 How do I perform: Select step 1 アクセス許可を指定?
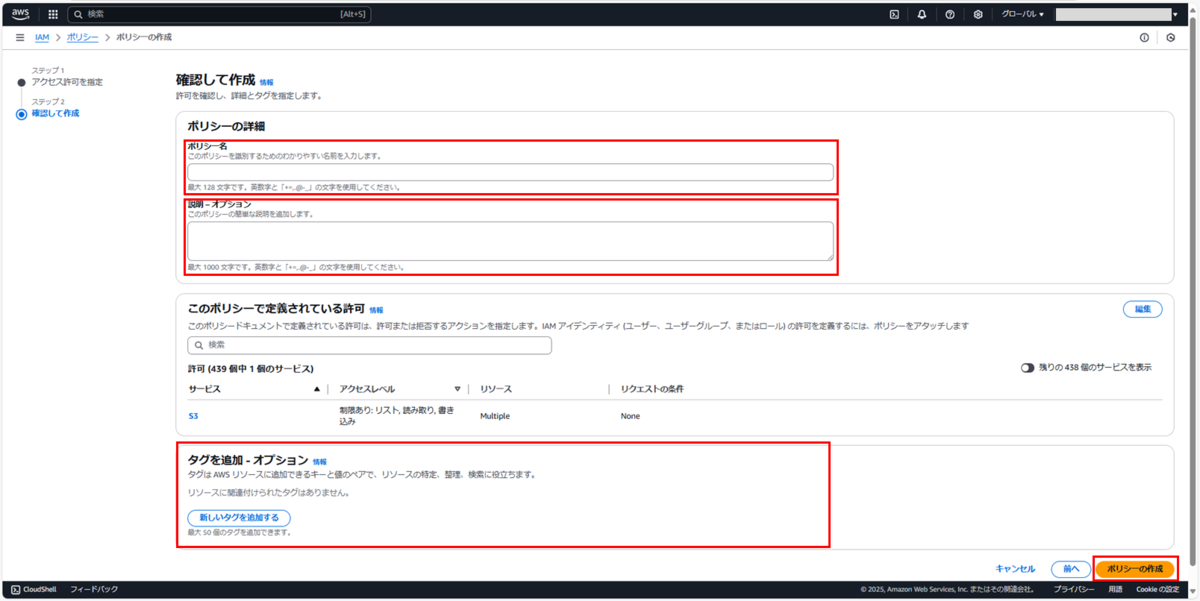67,82
